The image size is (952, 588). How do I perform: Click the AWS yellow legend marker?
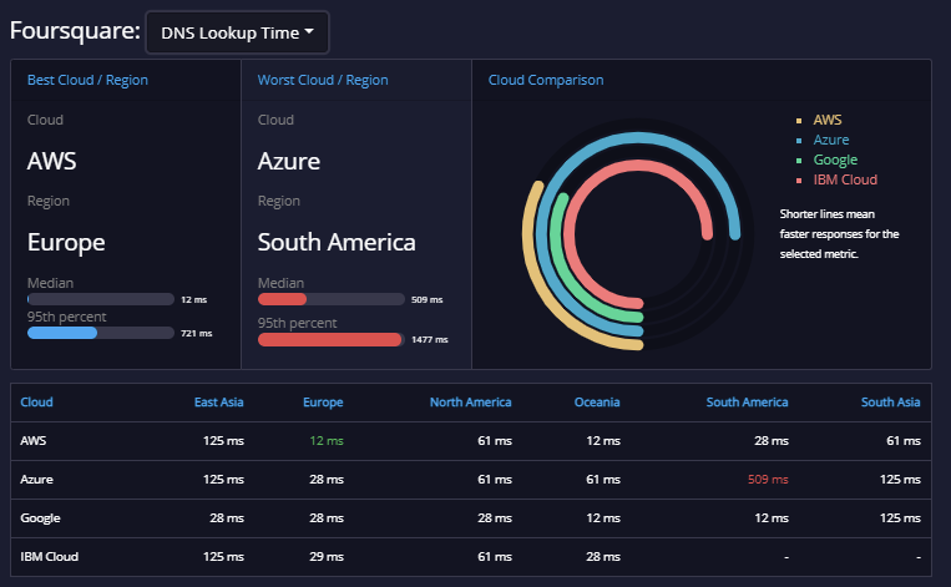click(799, 121)
